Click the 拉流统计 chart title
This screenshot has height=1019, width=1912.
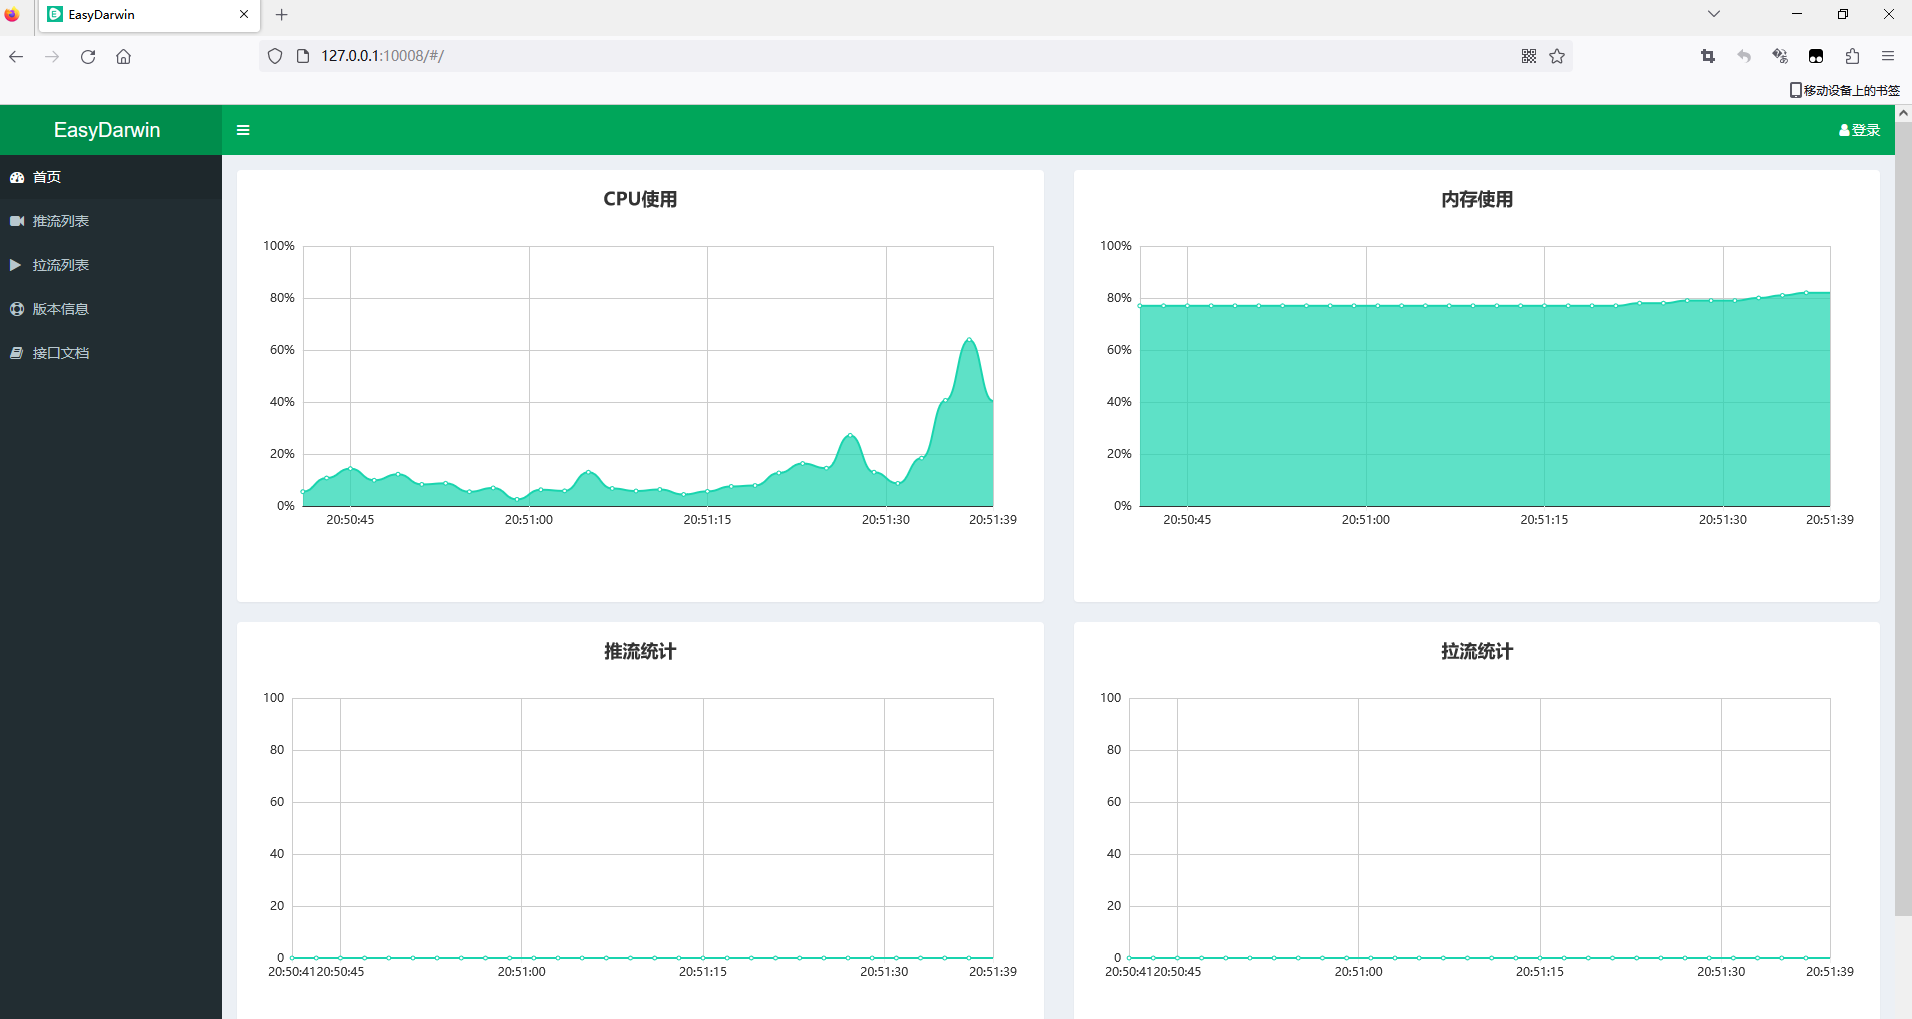coord(1477,651)
